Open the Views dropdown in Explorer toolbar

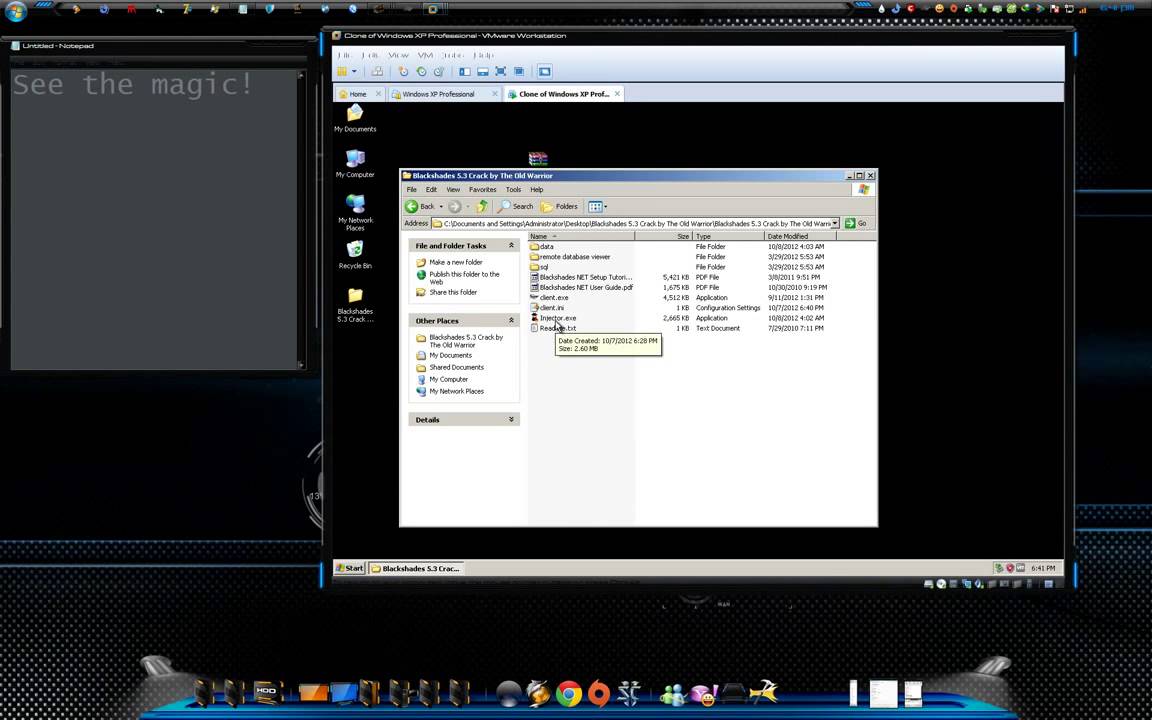[597, 206]
